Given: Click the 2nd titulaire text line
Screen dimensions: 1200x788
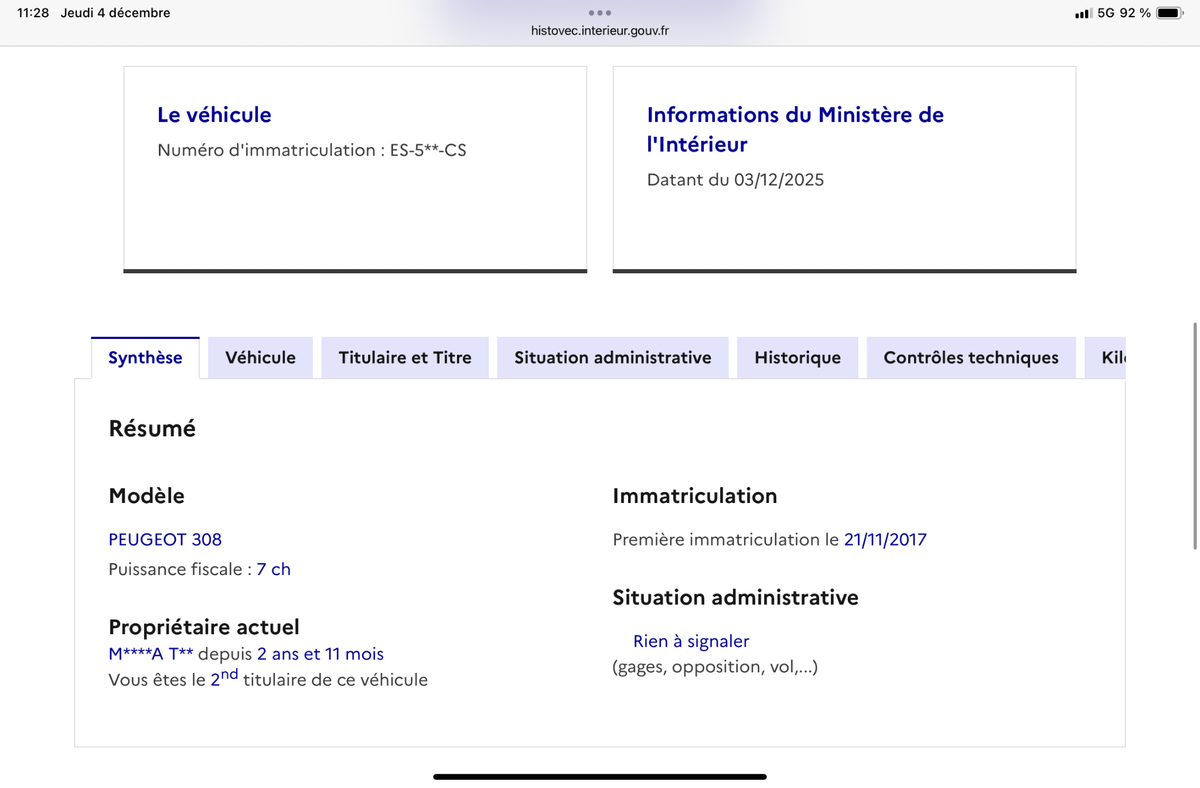Looking at the screenshot, I should (268, 679).
